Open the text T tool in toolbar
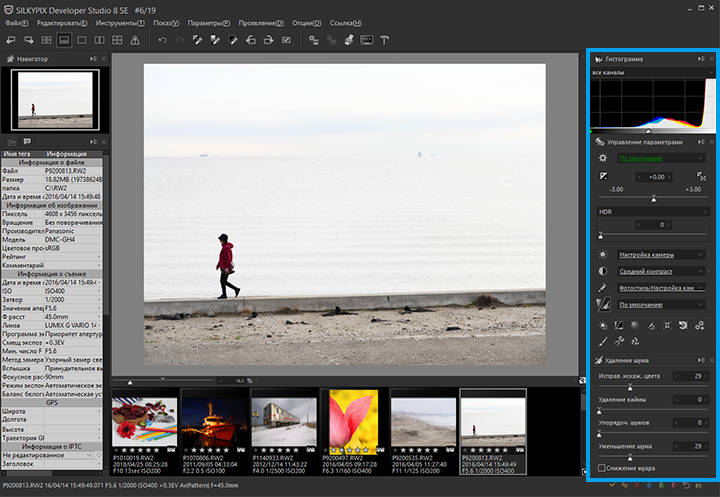This screenshot has height=497, width=720. (x=384, y=40)
